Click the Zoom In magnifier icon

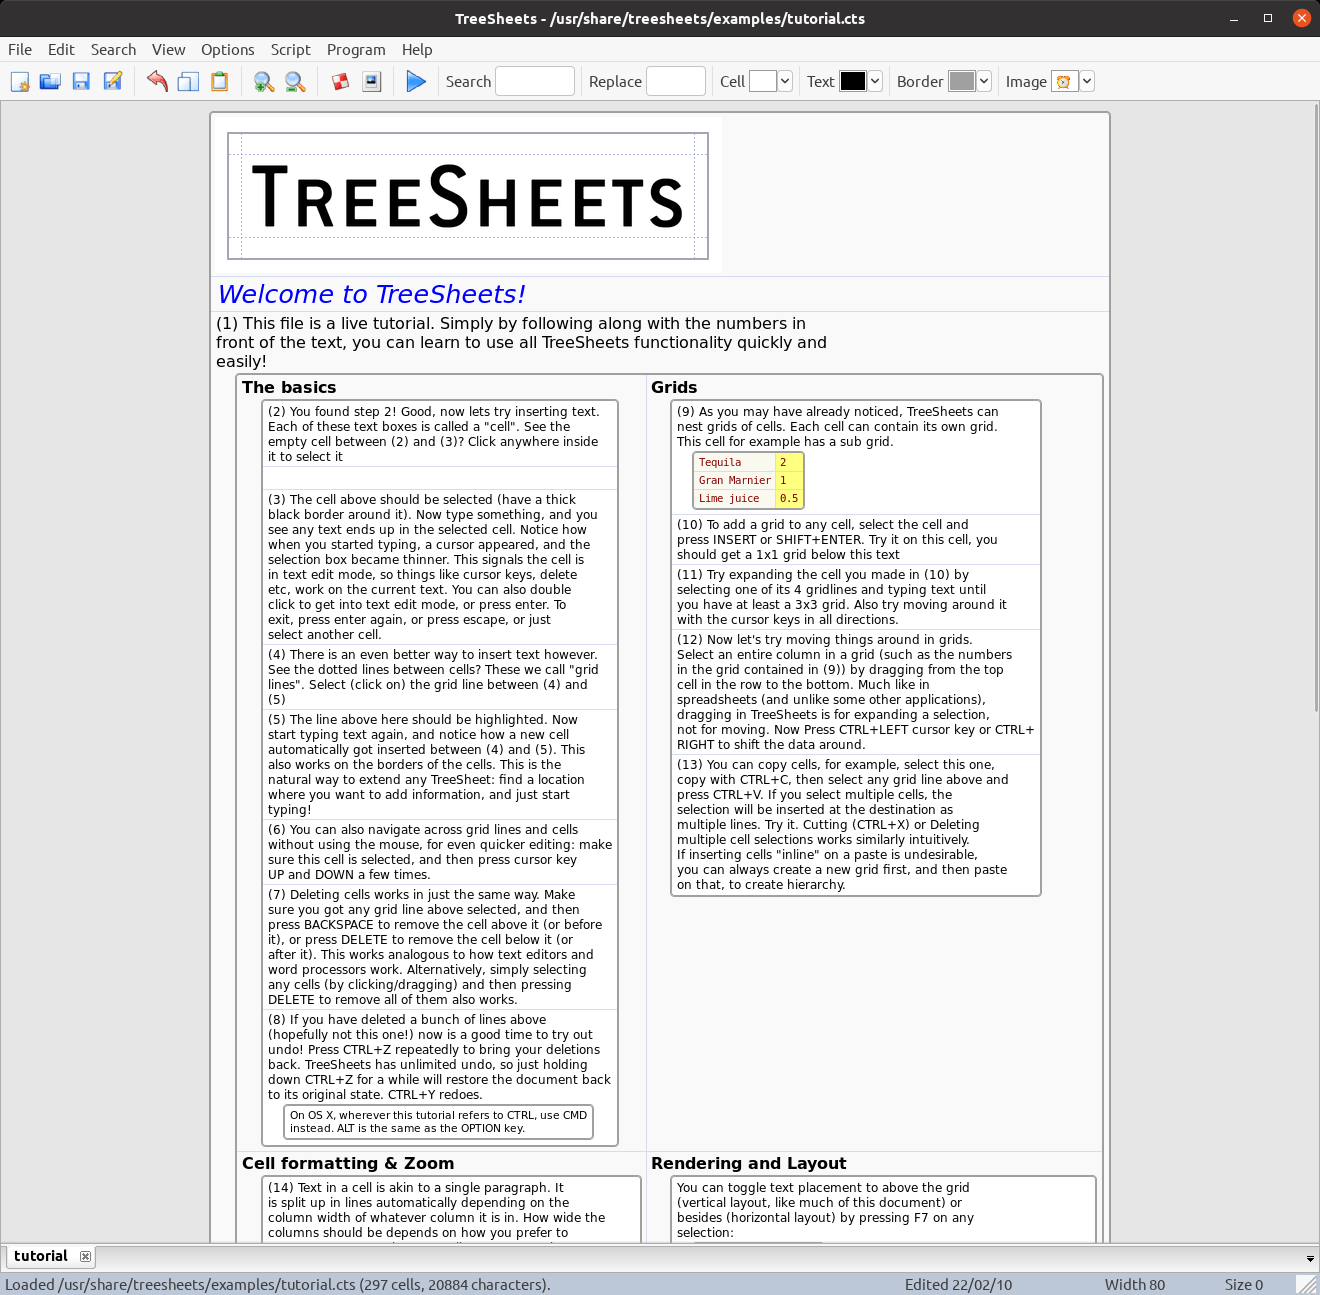[264, 82]
